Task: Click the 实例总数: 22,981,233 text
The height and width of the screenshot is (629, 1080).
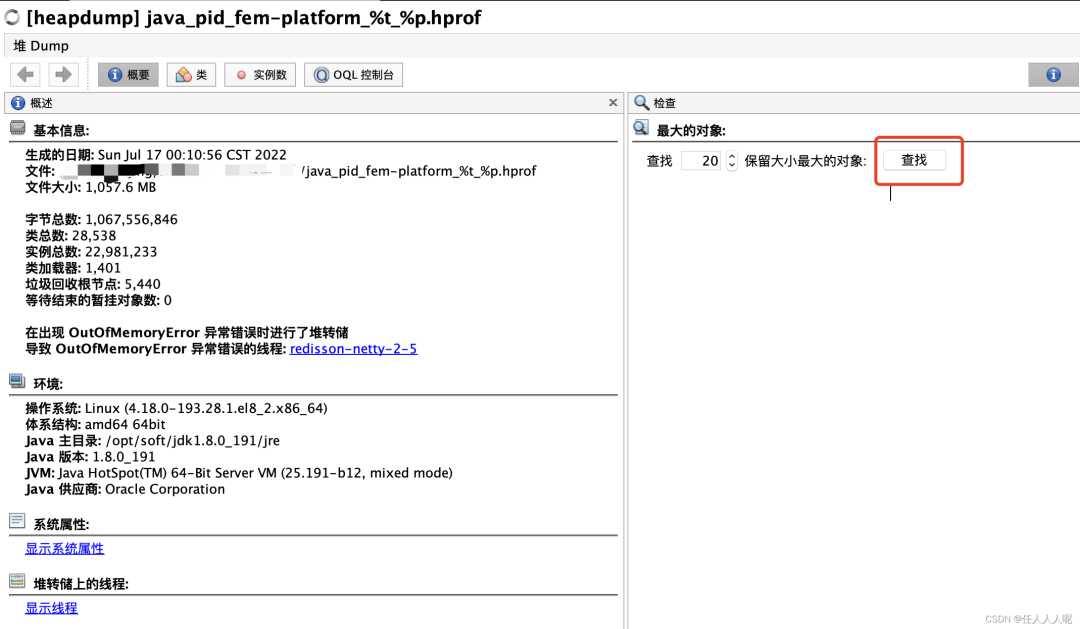Action: click(91, 251)
